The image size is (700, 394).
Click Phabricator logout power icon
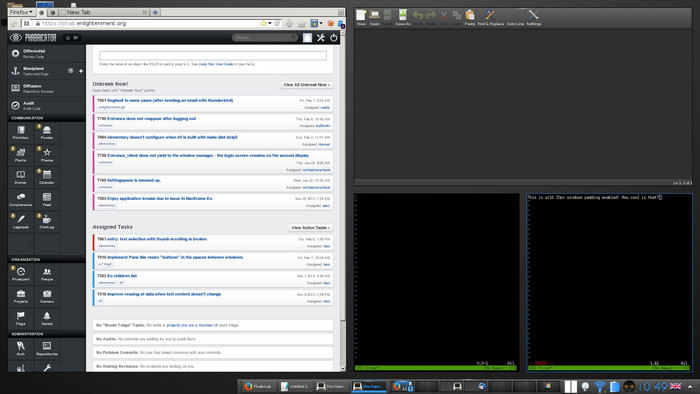tap(333, 38)
